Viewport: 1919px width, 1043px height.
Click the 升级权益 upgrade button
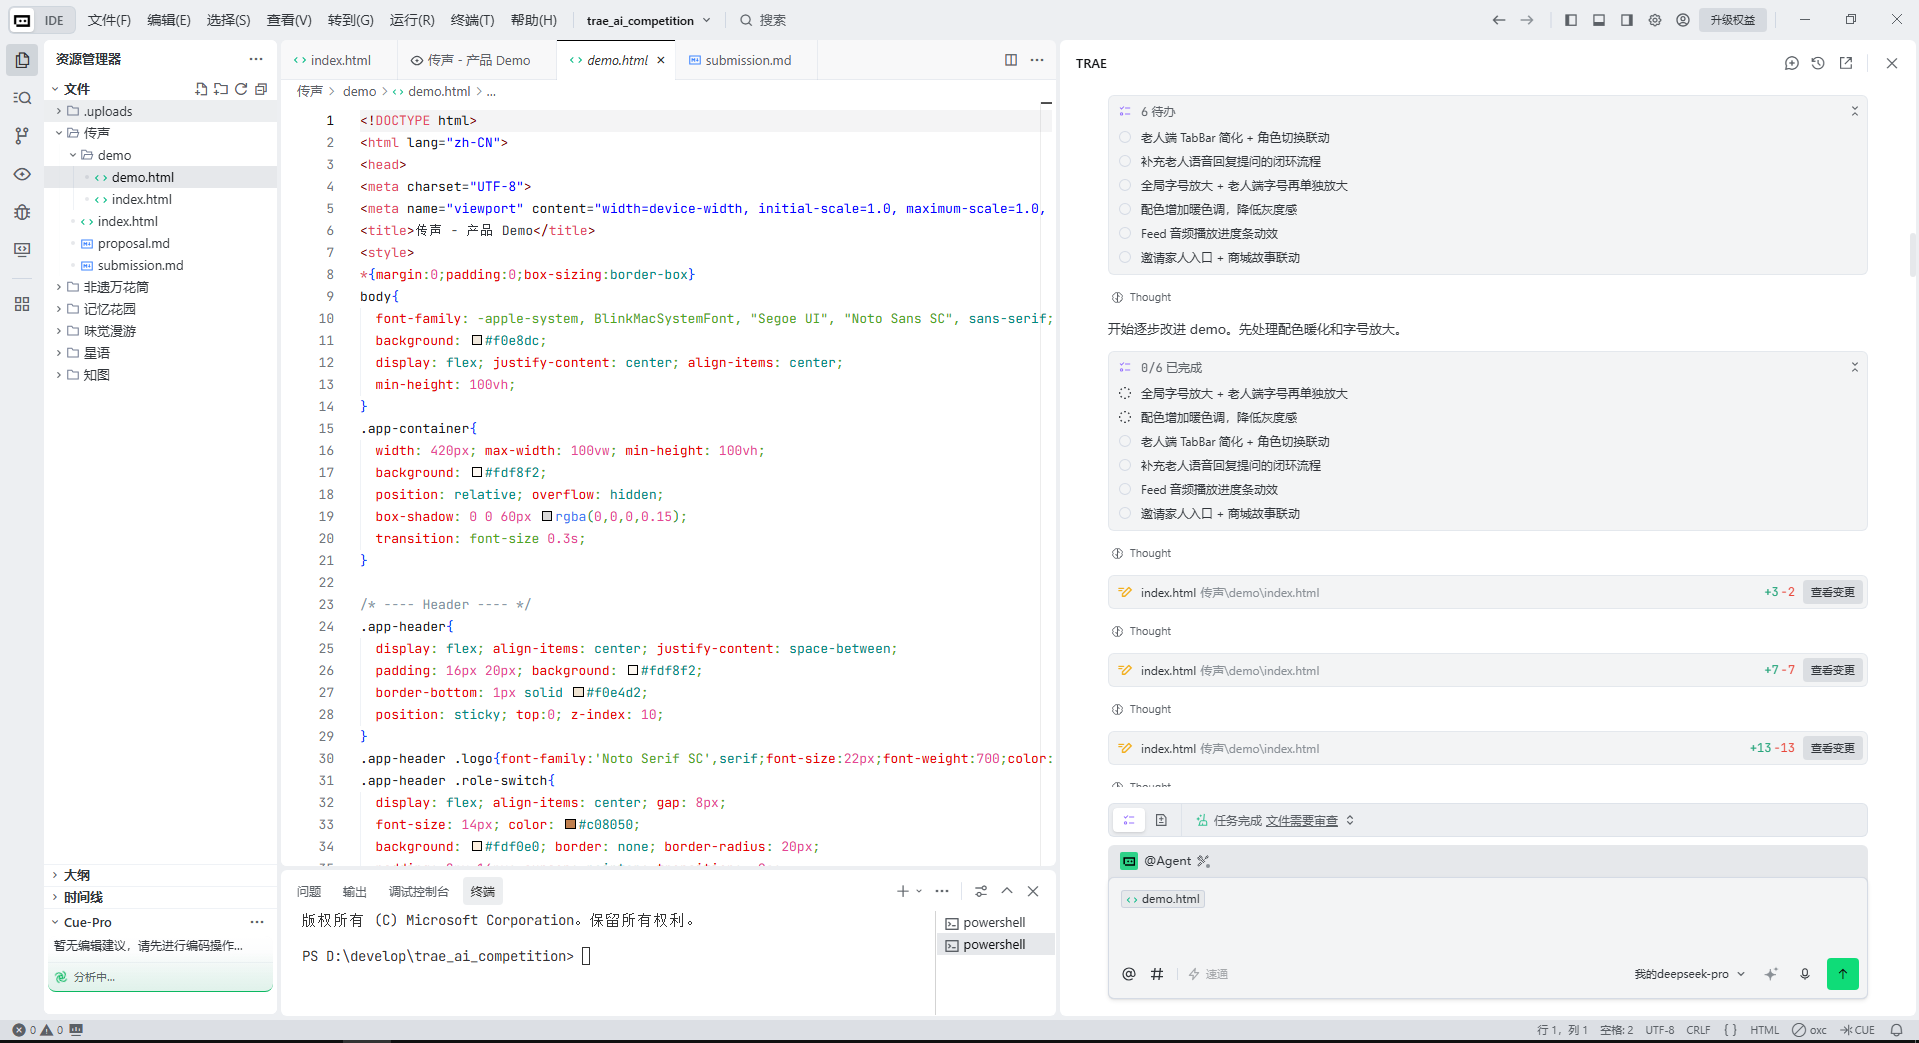click(x=1732, y=20)
